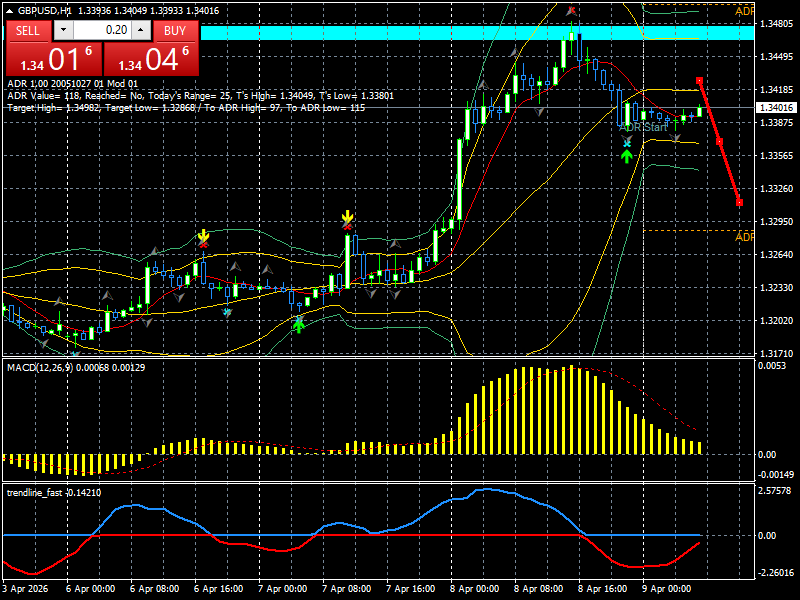The height and width of the screenshot is (600, 800).
Task: Click the gray down-arrow marker on the yellow band
Action: (x=675, y=139)
